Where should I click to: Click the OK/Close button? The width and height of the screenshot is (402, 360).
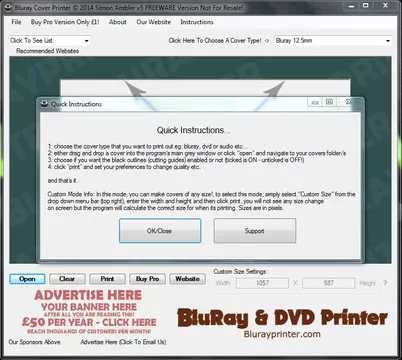click(x=160, y=231)
